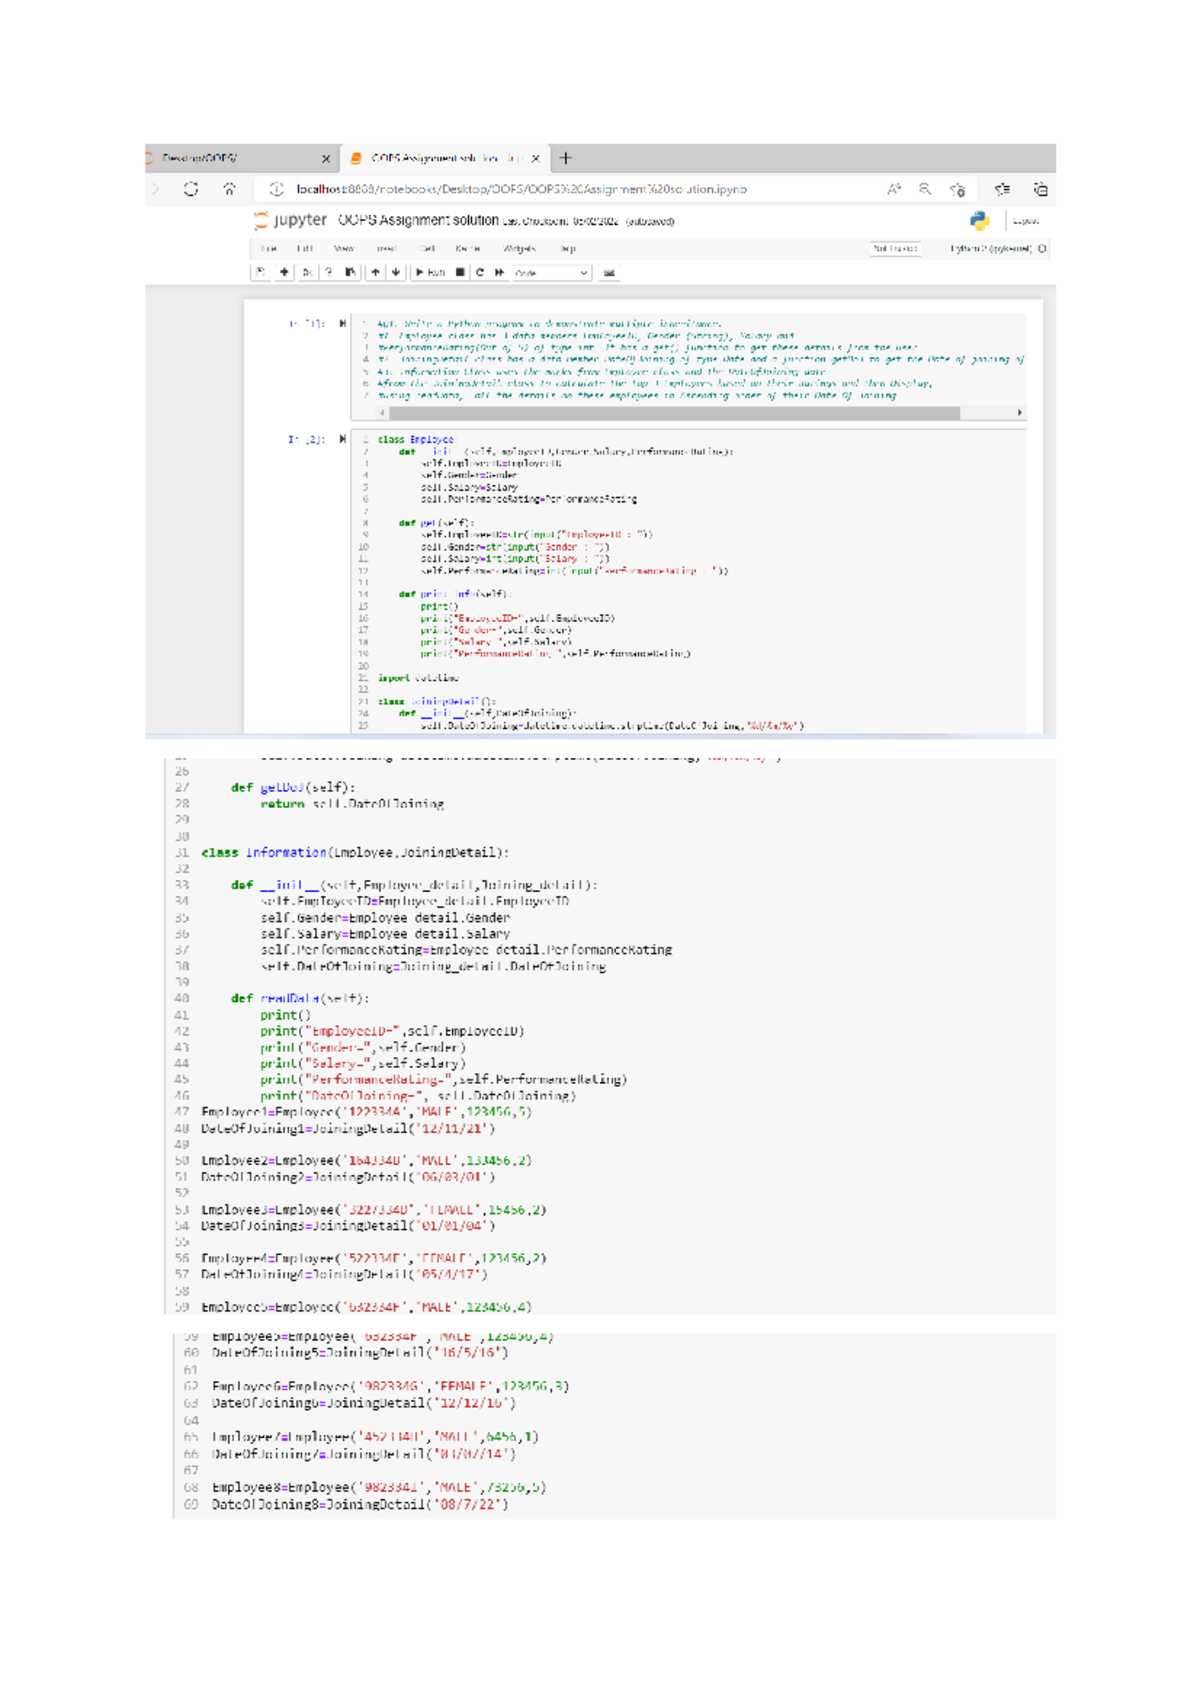Image resolution: width=1200 pixels, height=1698 pixels.
Task: Click the Not Trusted notebook button
Action: click(895, 249)
